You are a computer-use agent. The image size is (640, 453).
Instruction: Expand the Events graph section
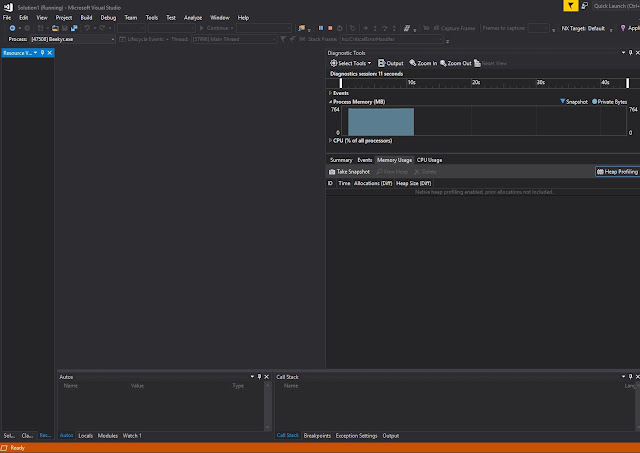point(330,93)
